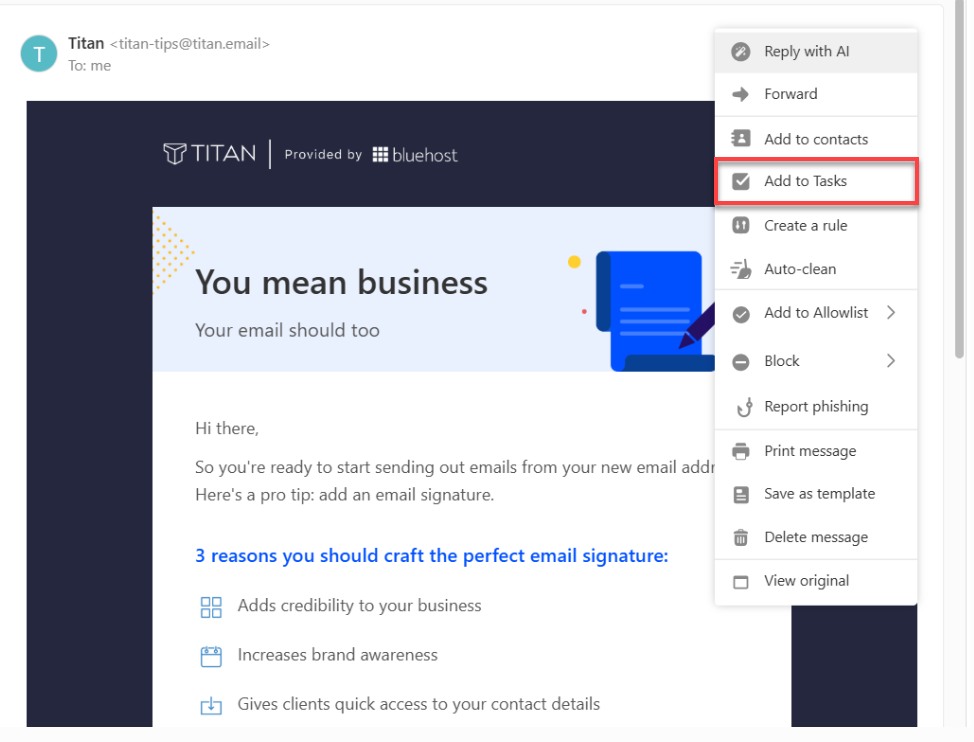The image size is (974, 742).
Task: Click the 'Provided by' text in header
Action: tap(323, 155)
